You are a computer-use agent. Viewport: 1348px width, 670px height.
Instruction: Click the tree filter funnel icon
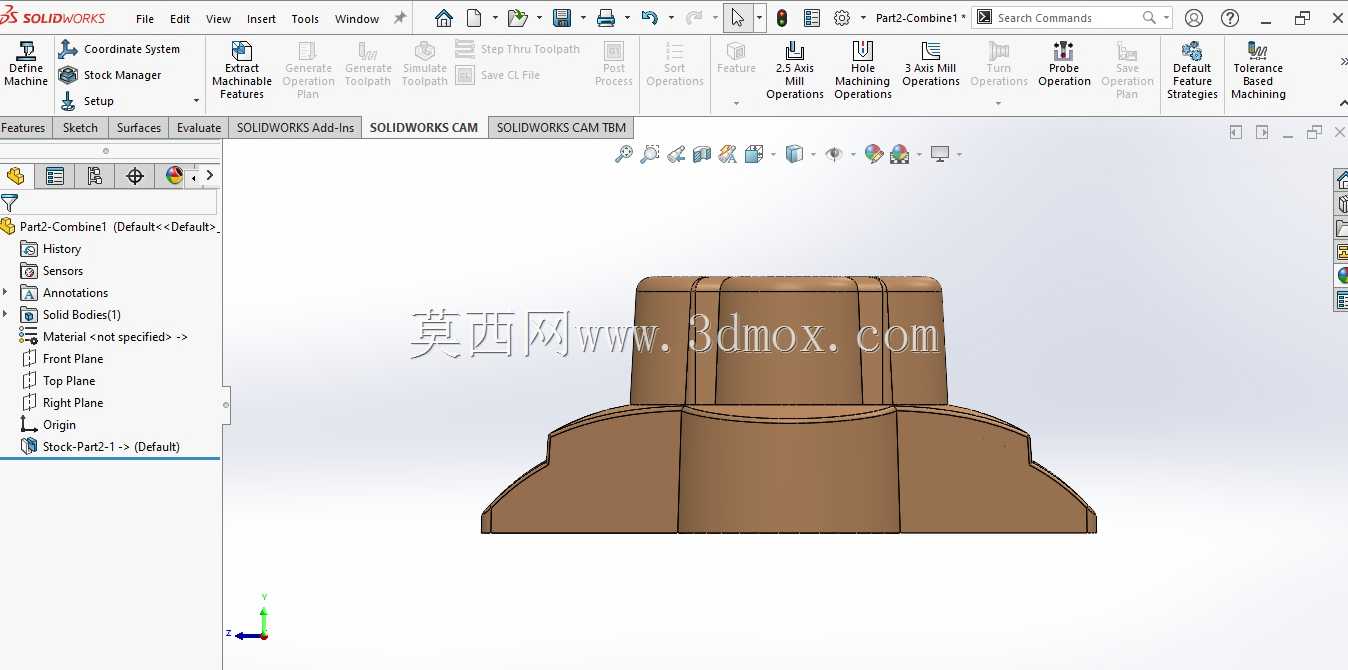coord(10,204)
